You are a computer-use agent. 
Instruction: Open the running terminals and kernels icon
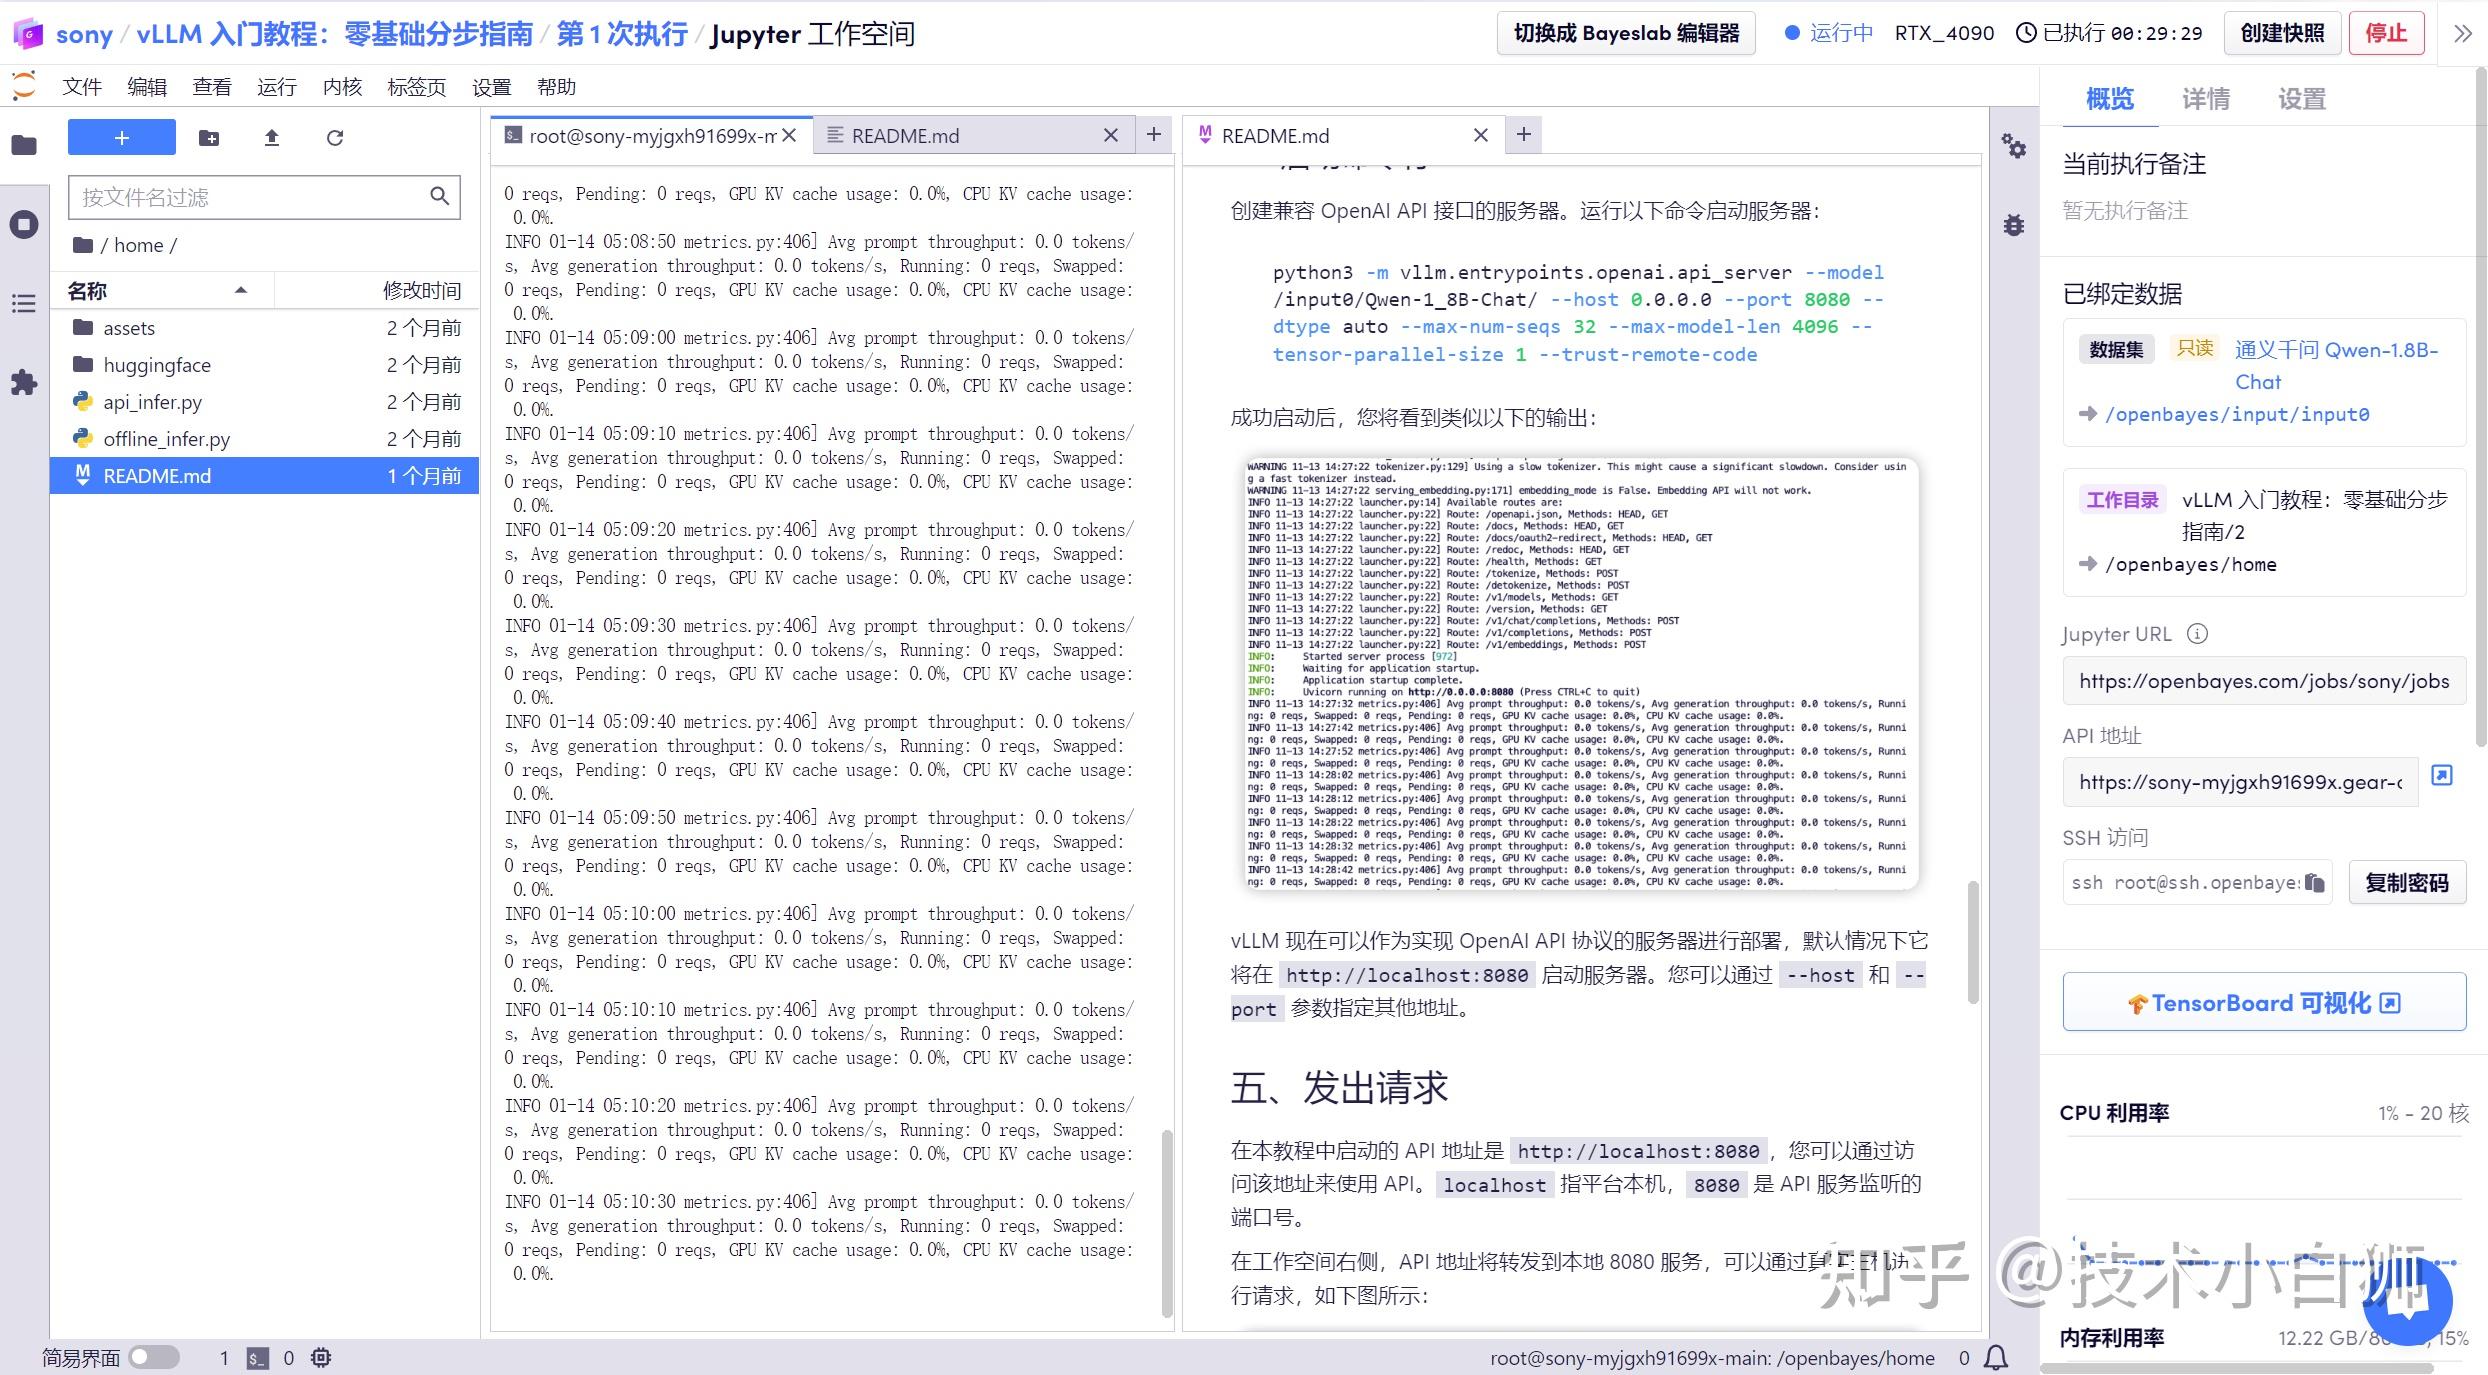[x=24, y=224]
